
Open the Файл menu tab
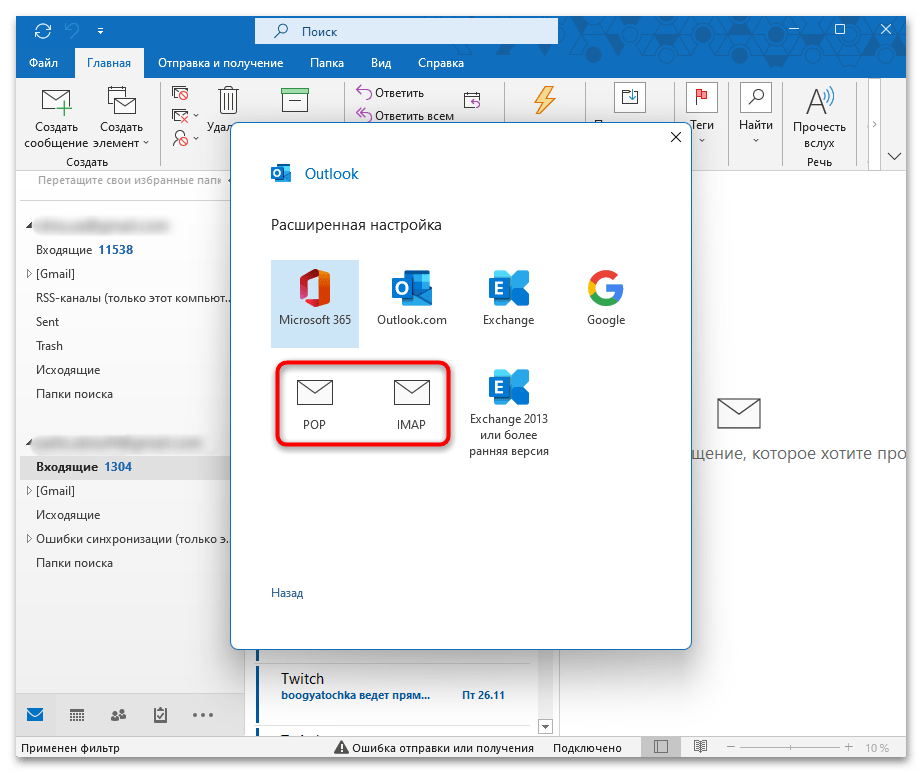click(x=43, y=63)
